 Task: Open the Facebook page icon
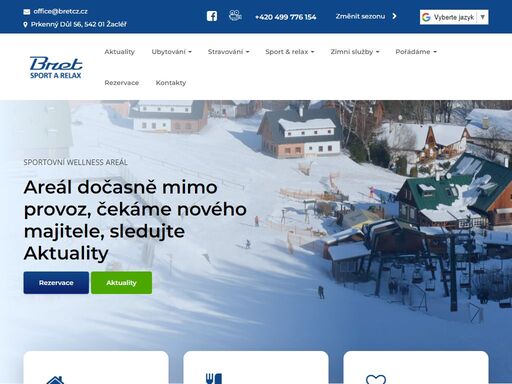pos(212,16)
